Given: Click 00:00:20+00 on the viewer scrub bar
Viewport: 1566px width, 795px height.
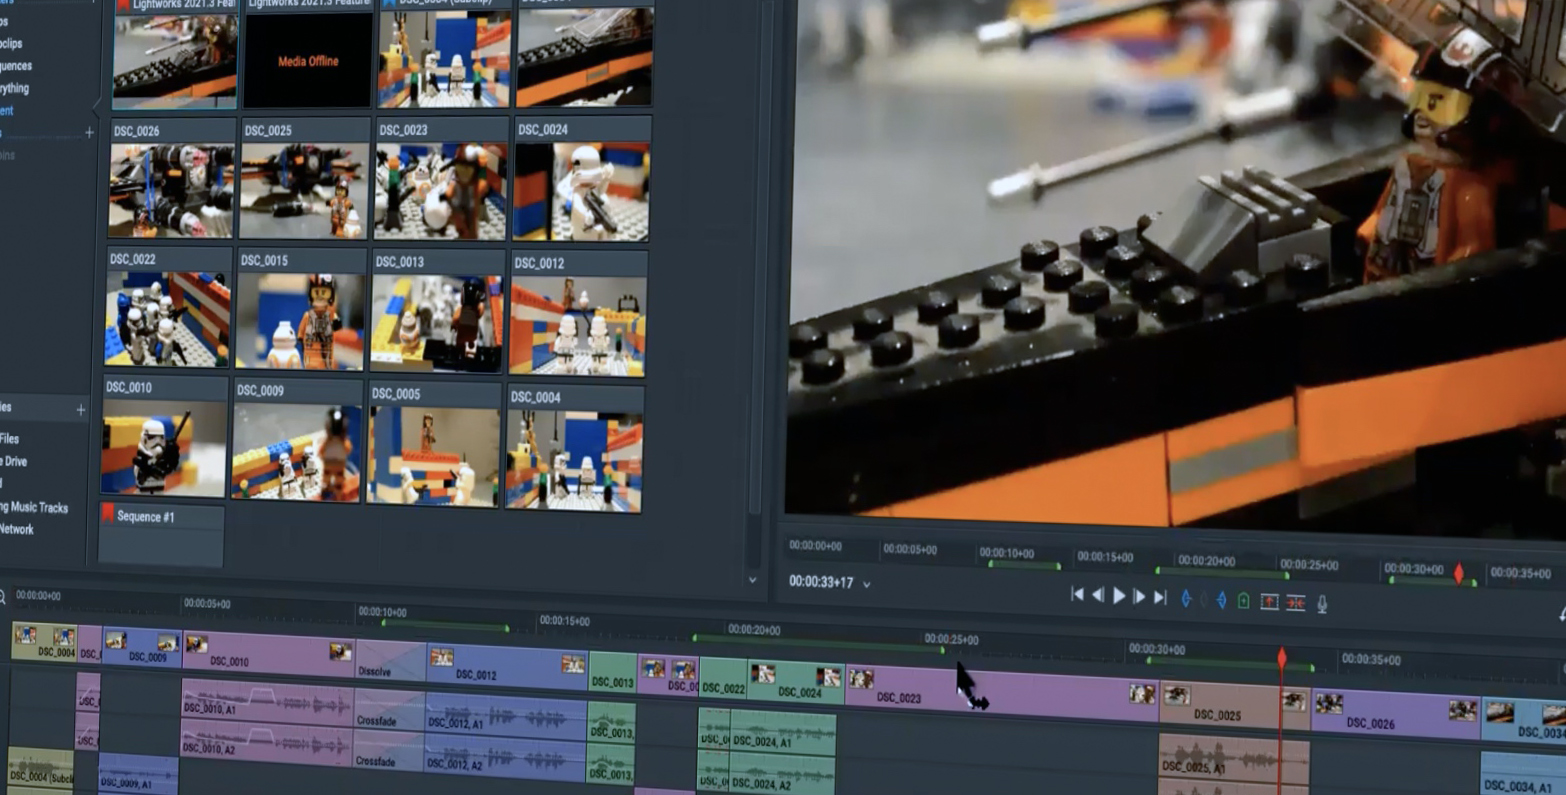Looking at the screenshot, I should pyautogui.click(x=1206, y=561).
